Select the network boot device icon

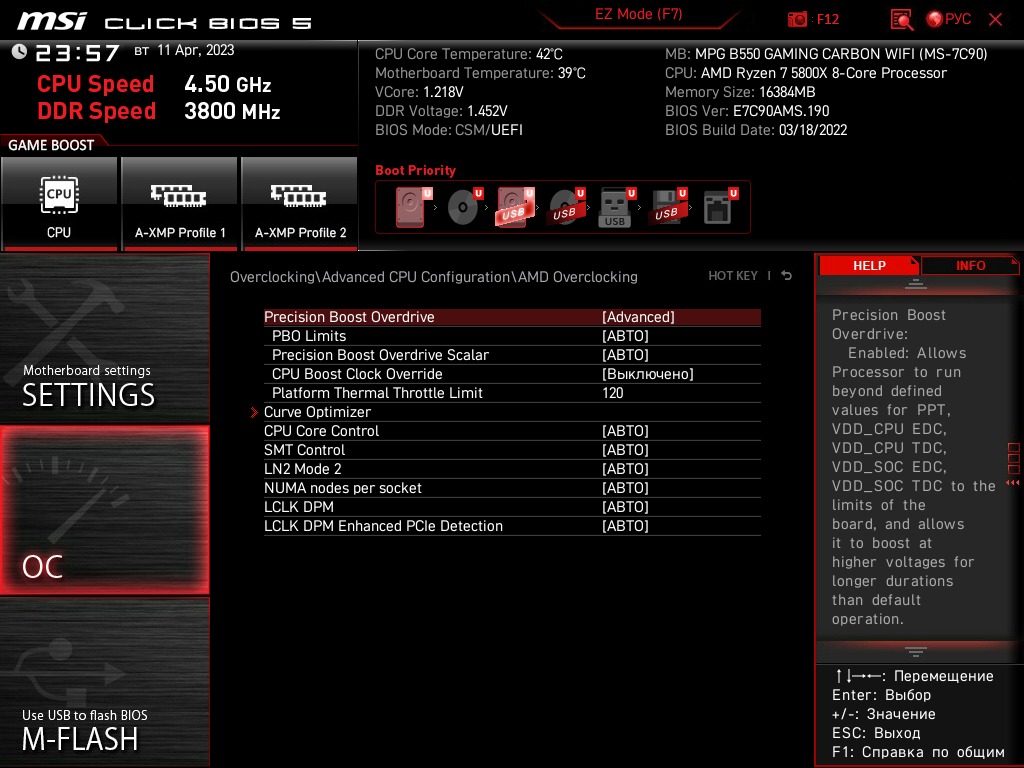pos(720,207)
